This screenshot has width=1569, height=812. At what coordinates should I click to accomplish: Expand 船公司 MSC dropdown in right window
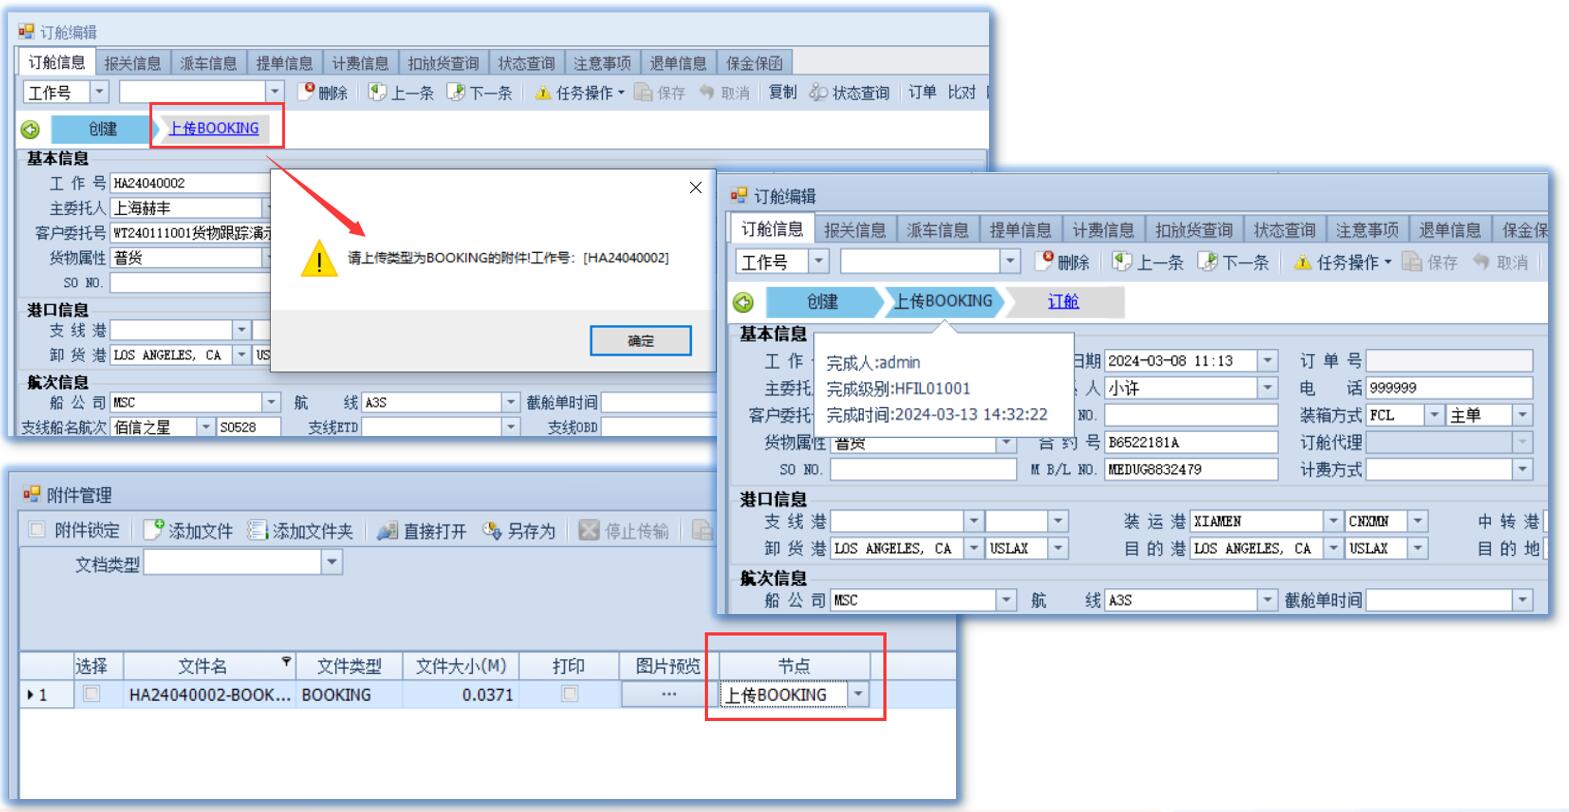(x=1007, y=600)
